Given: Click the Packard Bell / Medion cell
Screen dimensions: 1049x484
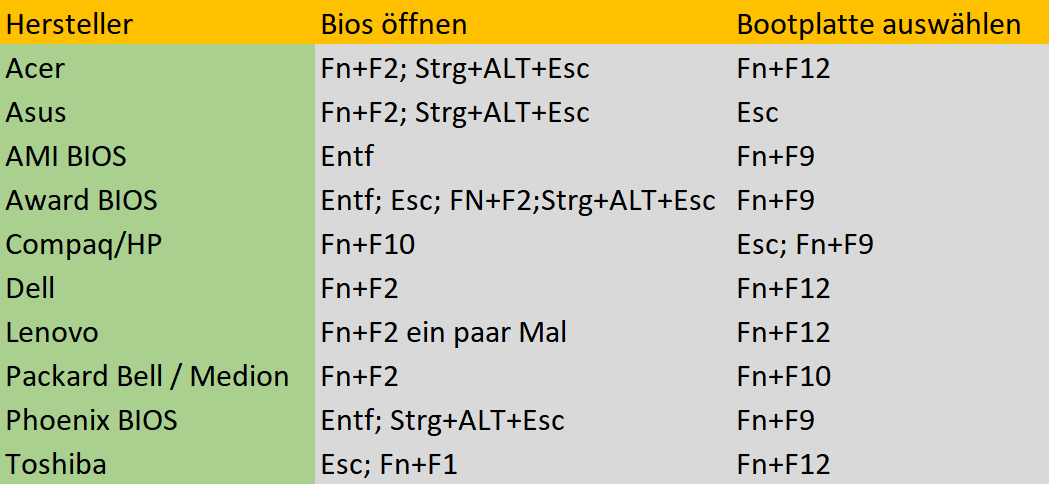Looking at the screenshot, I should coord(147,376).
